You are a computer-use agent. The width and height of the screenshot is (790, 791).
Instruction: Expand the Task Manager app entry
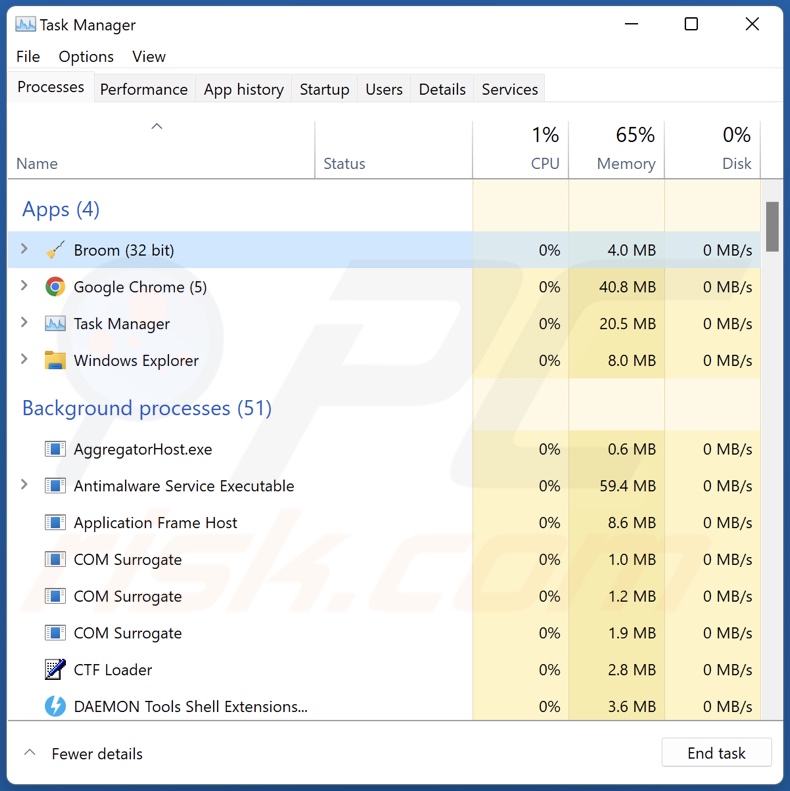24,322
